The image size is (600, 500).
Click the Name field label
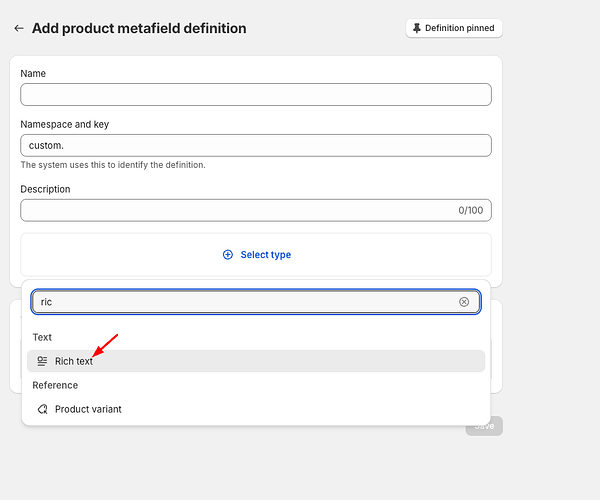pos(33,74)
